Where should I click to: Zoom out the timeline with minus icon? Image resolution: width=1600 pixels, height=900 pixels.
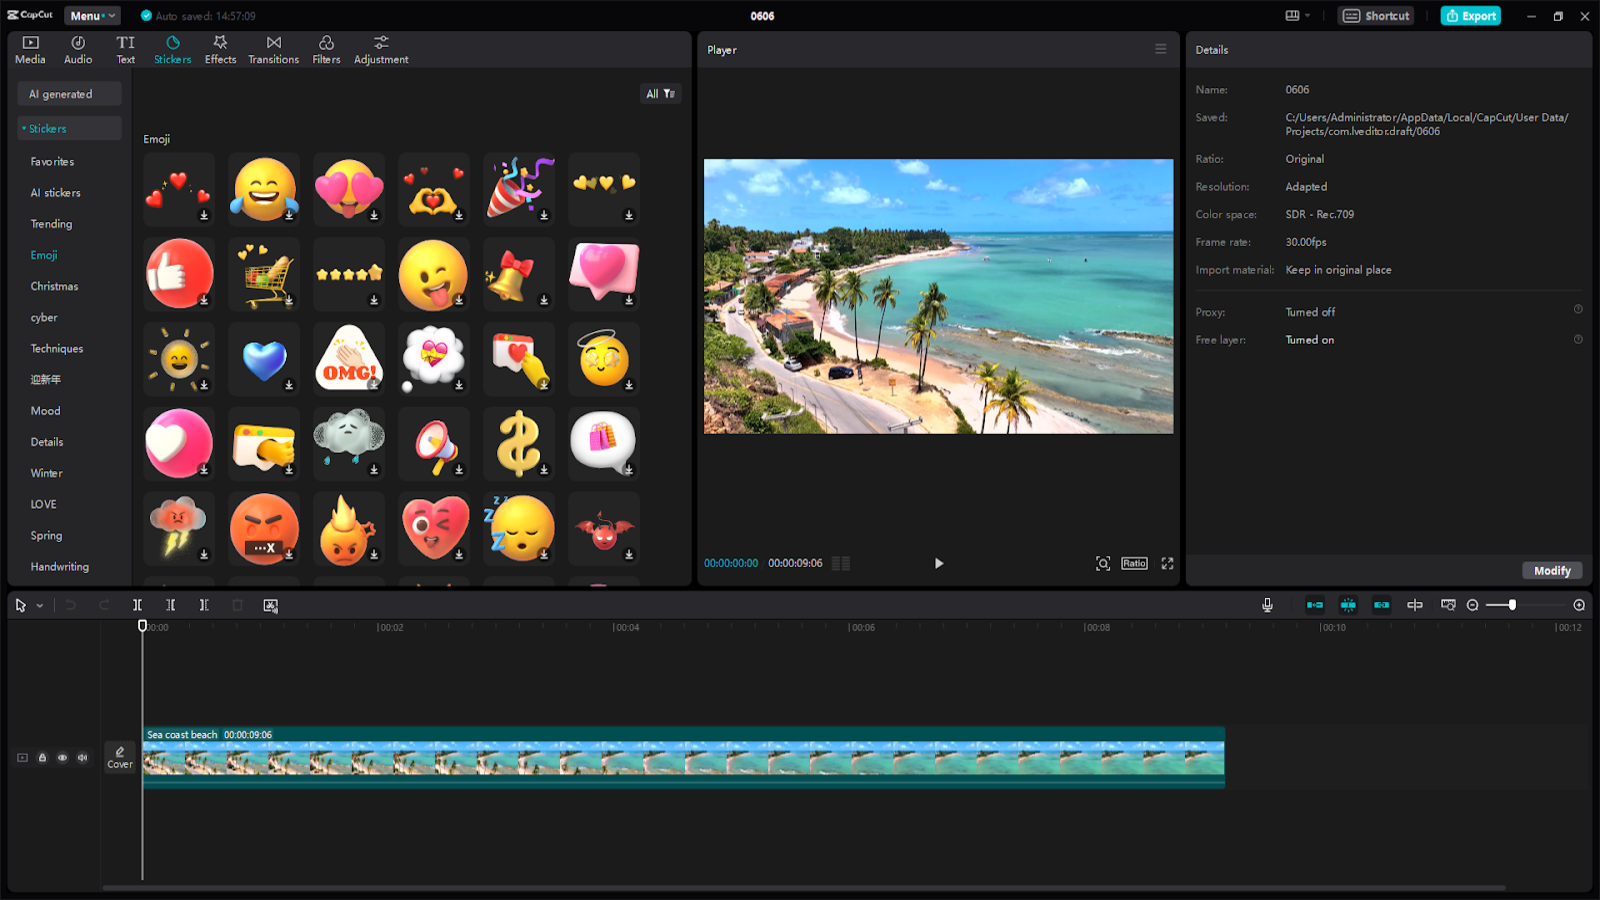point(1472,605)
